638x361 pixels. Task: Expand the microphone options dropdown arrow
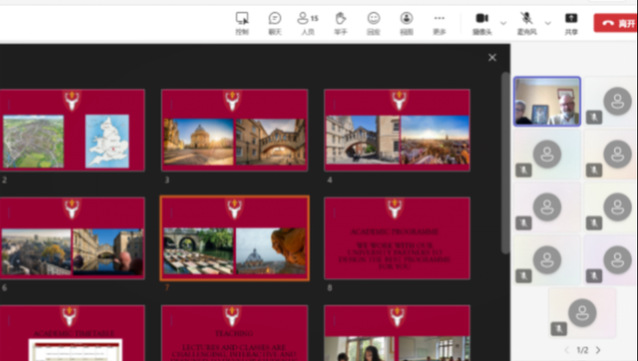pos(548,23)
